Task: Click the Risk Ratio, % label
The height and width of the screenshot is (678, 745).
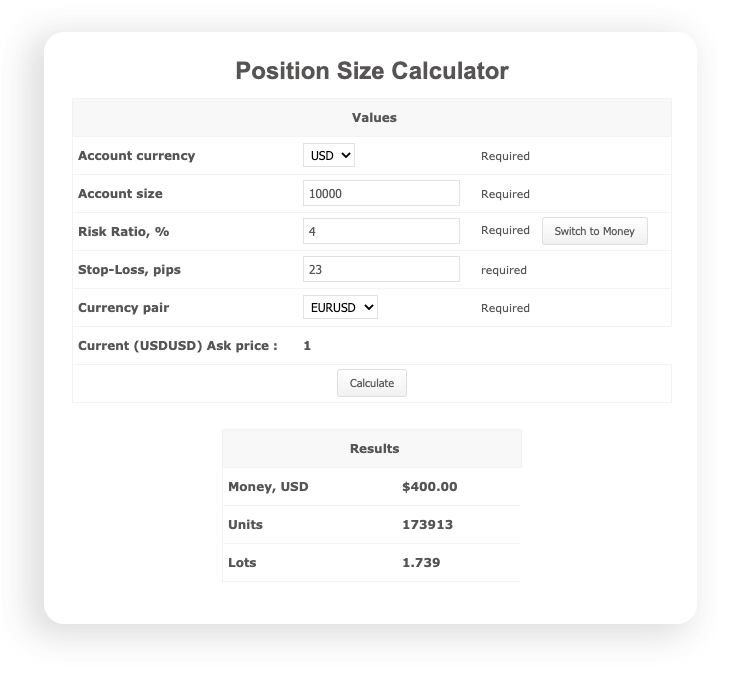Action: [x=124, y=232]
